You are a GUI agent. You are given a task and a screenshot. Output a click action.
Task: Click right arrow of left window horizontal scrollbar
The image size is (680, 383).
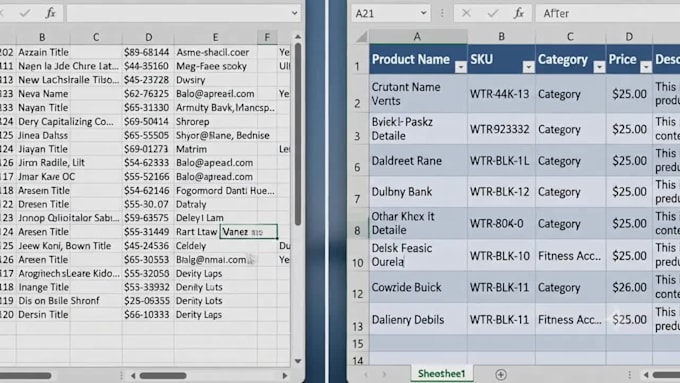click(x=284, y=375)
